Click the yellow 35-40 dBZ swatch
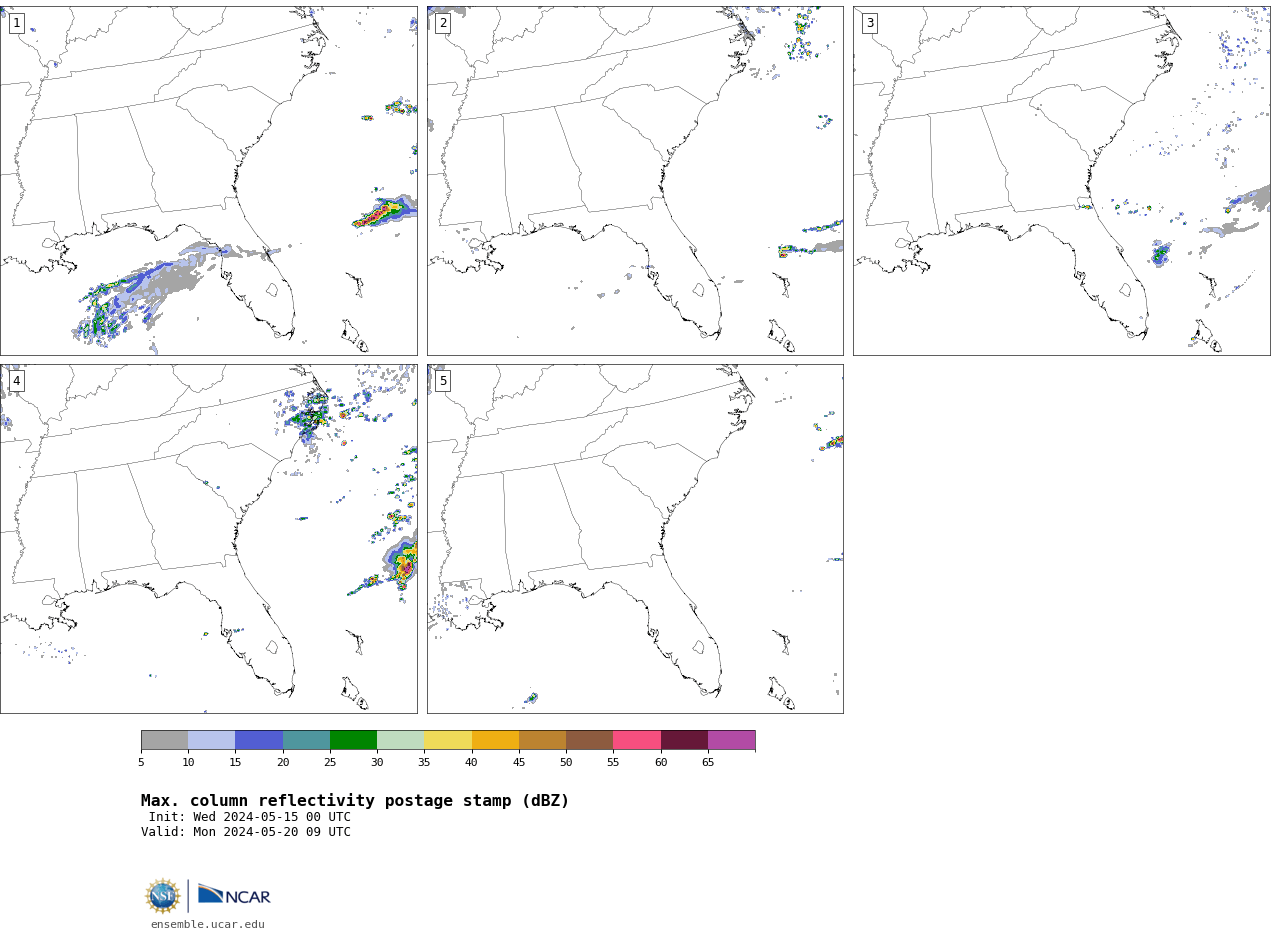1280x936 pixels. (x=448, y=740)
